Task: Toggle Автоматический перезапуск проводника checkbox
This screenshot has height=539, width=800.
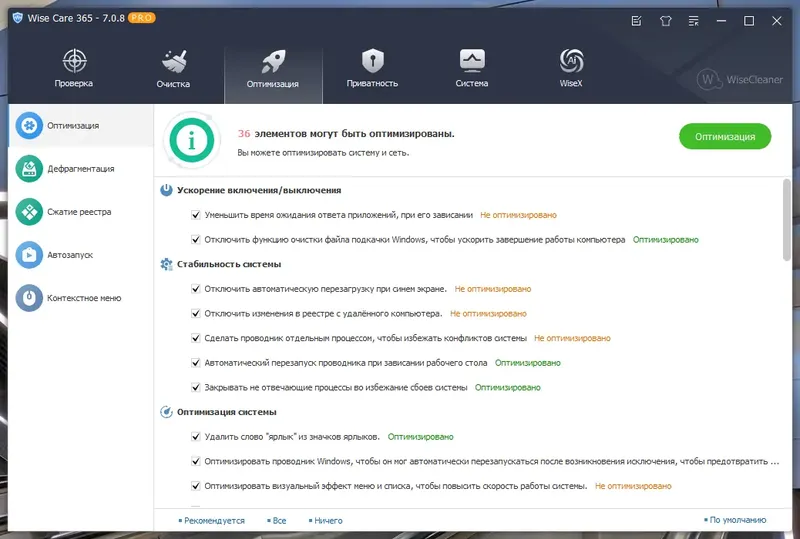Action: point(195,363)
